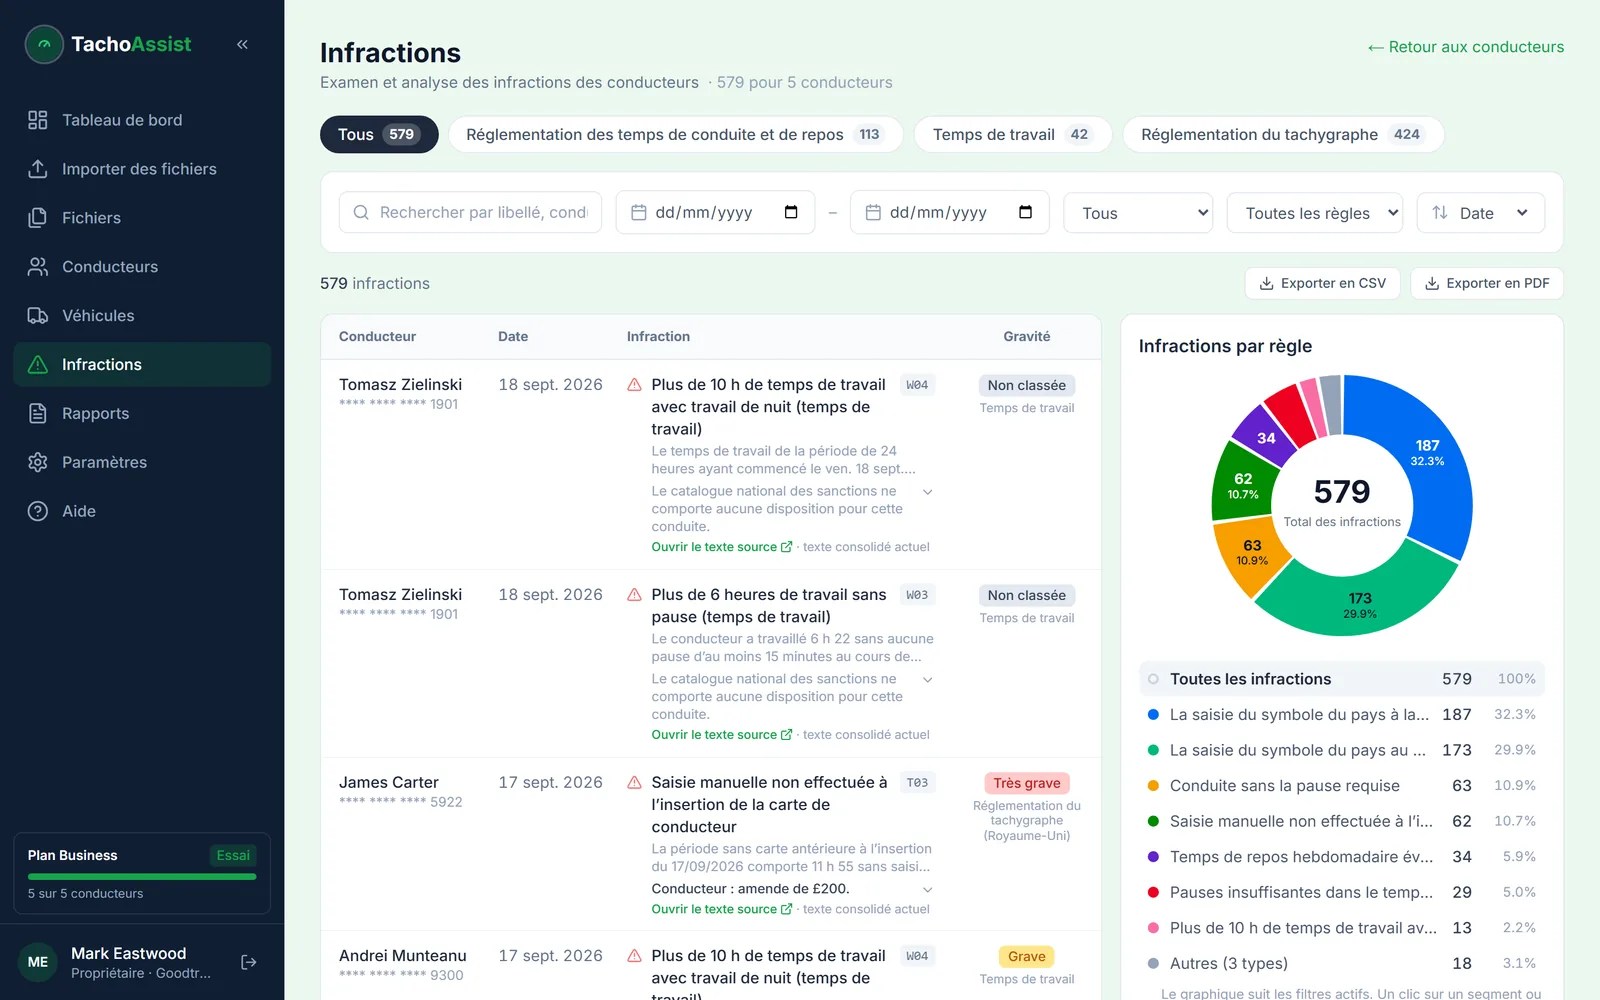Viewport: 1600px width, 1000px height.
Task: Go to Importer des fichiers
Action: 142,169
